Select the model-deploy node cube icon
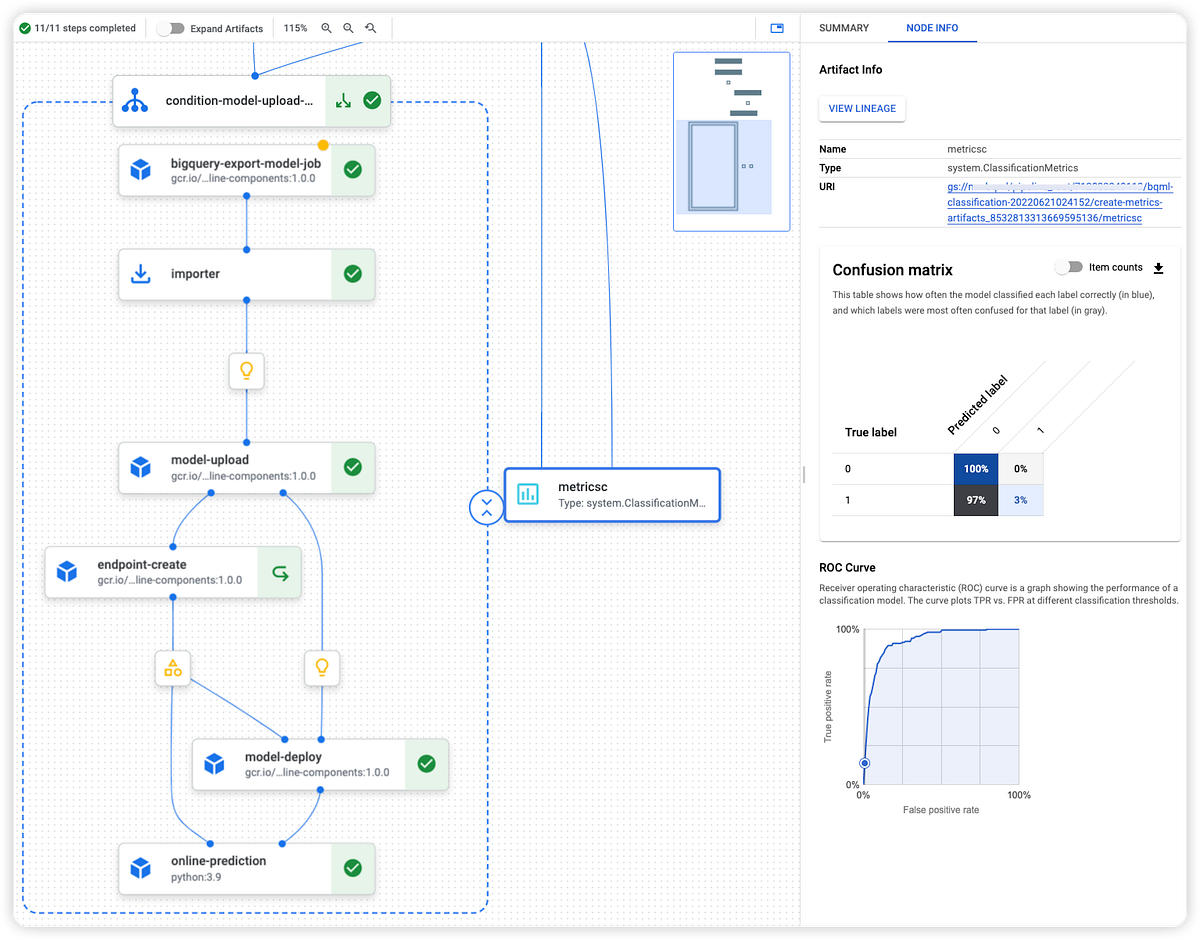1200x940 pixels. (x=213, y=763)
